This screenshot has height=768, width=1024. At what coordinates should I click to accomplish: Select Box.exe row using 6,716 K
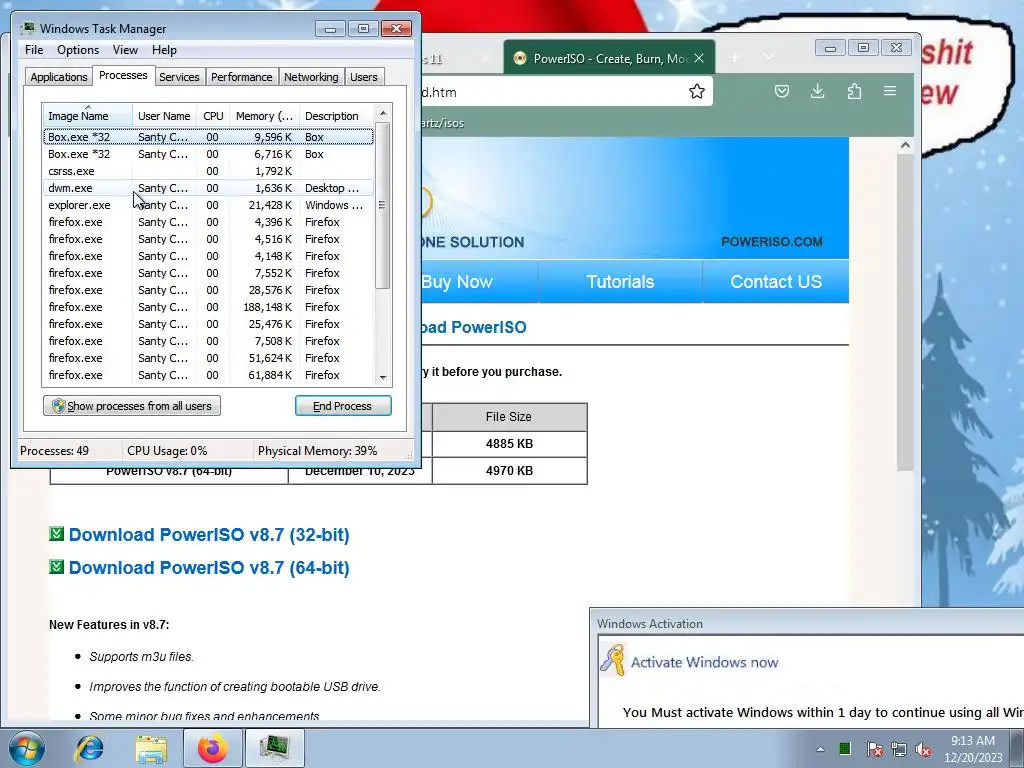coord(209,154)
